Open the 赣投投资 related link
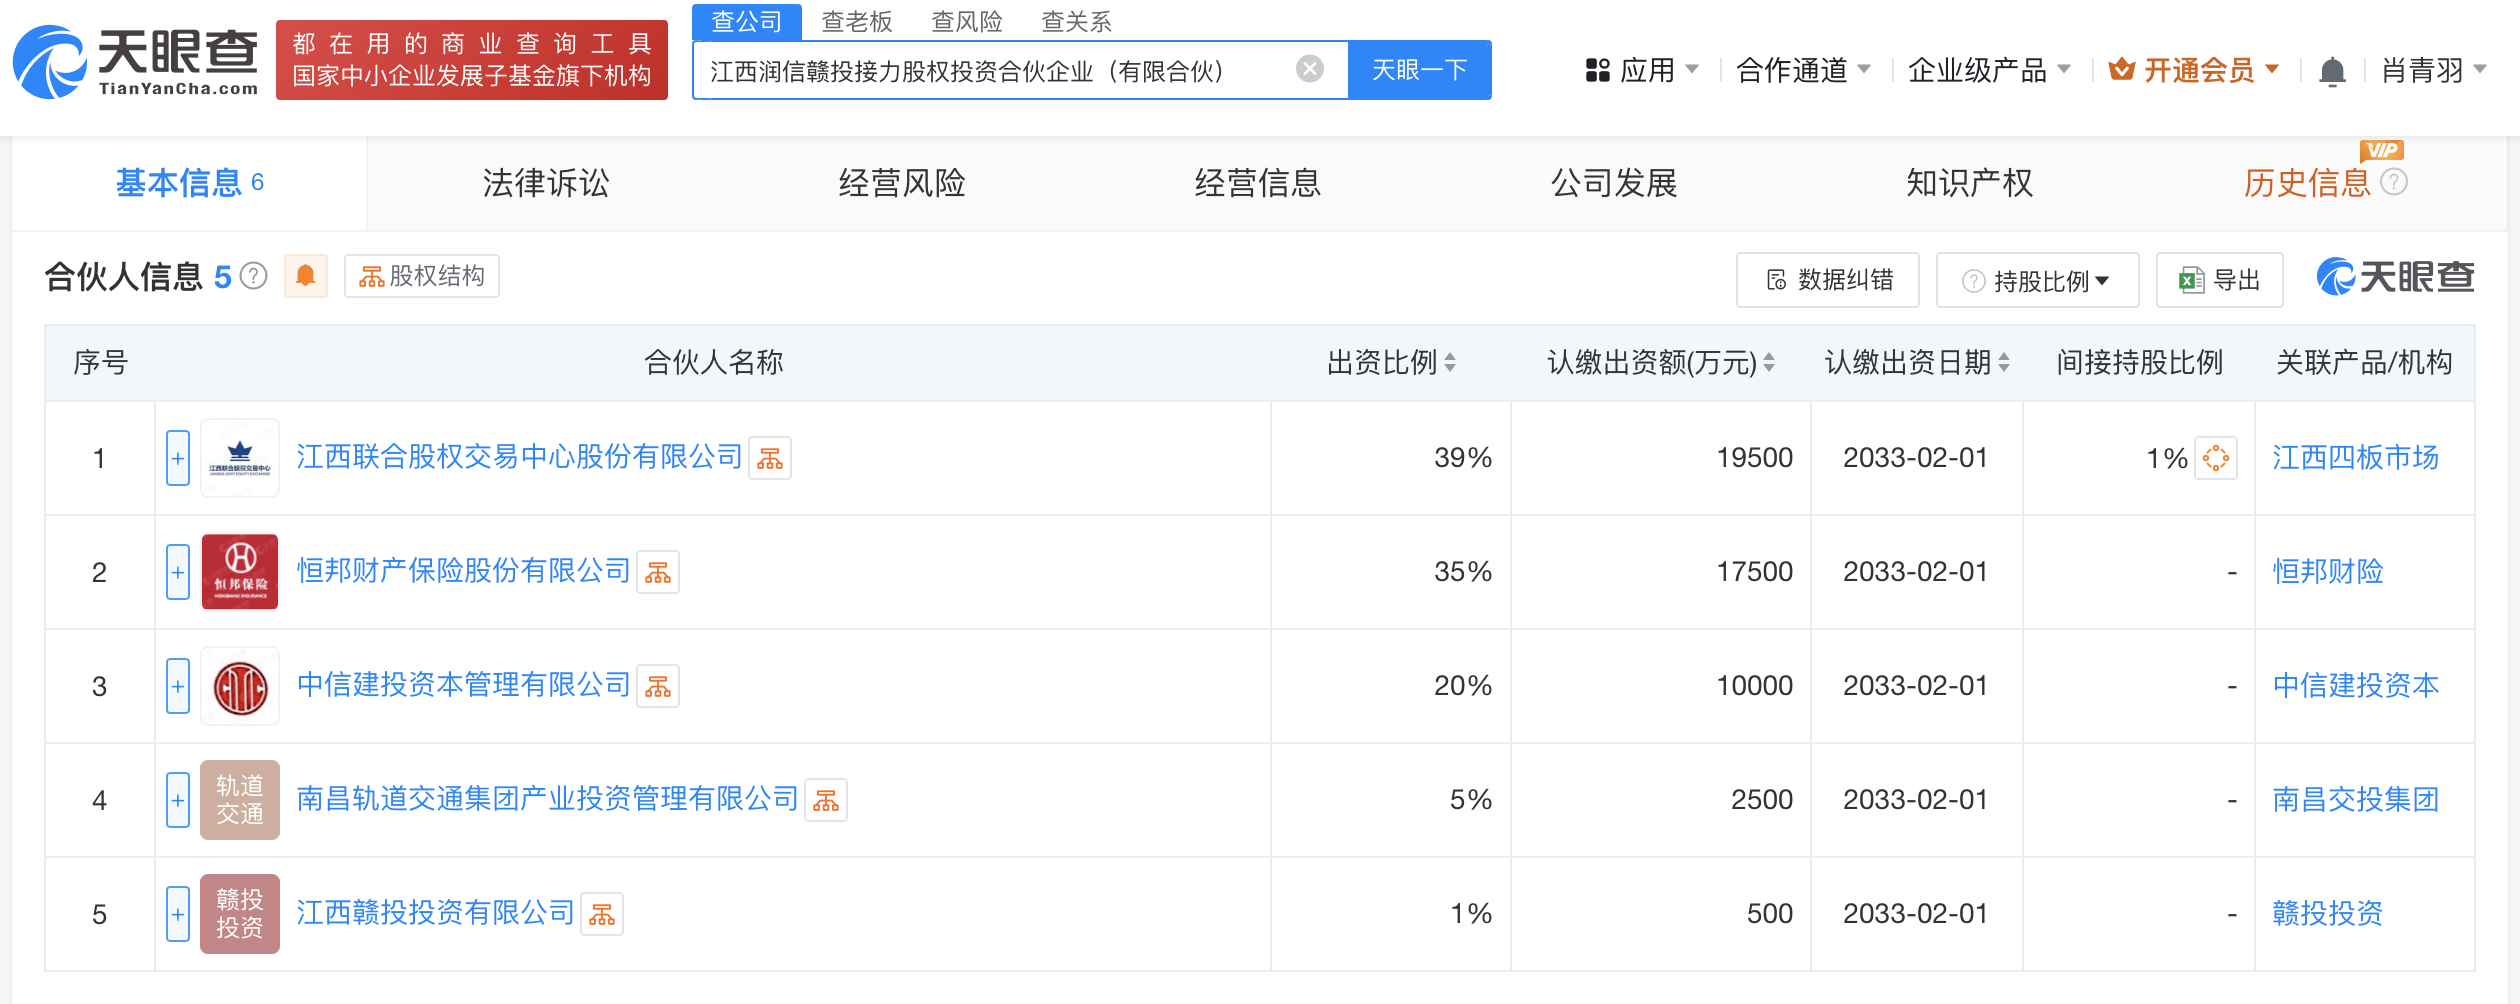The image size is (2520, 1004). coord(2327,914)
